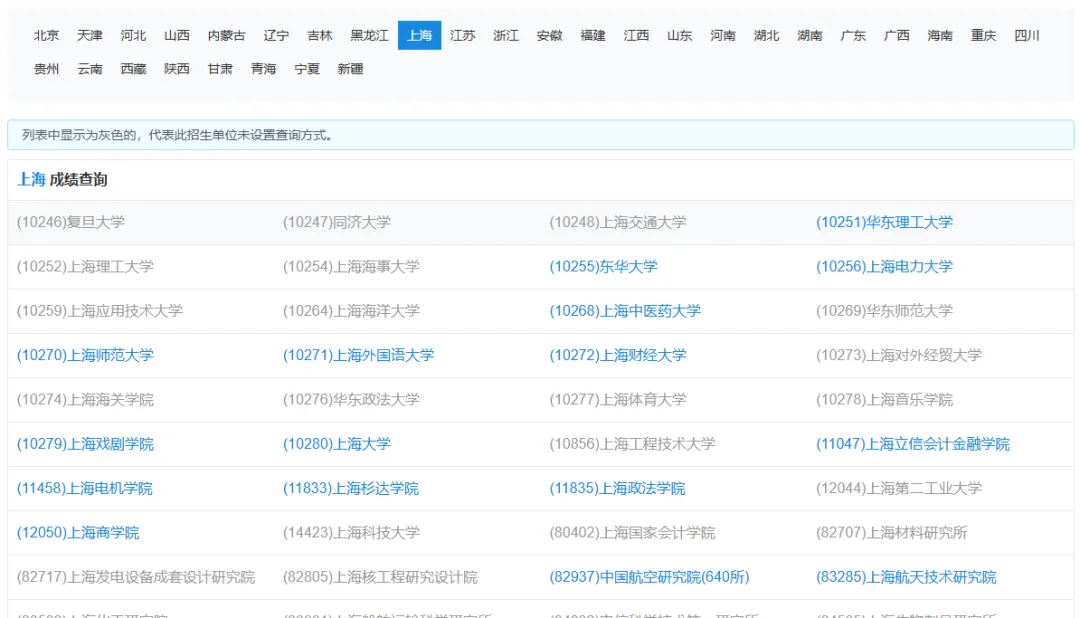Open the 陕西 tab
This screenshot has height=618, width=1080.
point(176,69)
